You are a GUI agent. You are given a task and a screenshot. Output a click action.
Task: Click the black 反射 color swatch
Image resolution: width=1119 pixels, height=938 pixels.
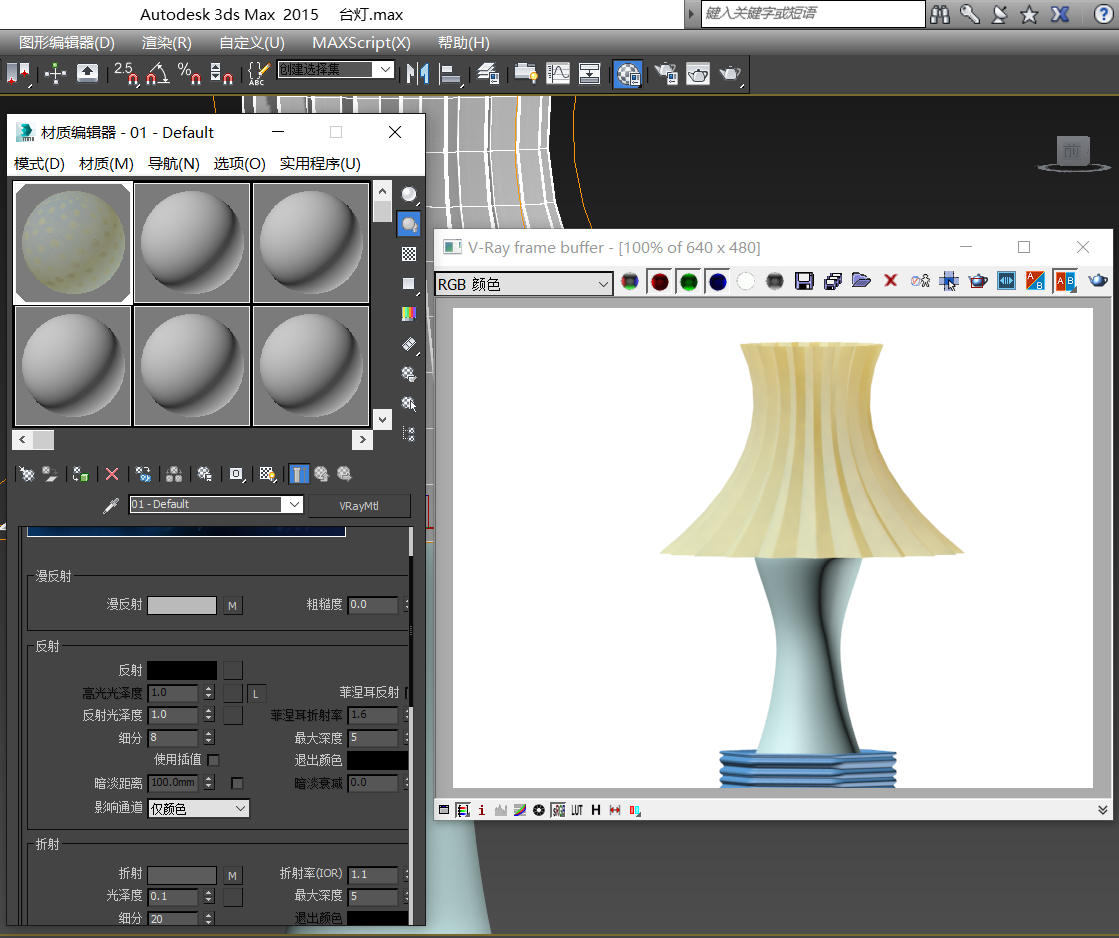tap(182, 670)
